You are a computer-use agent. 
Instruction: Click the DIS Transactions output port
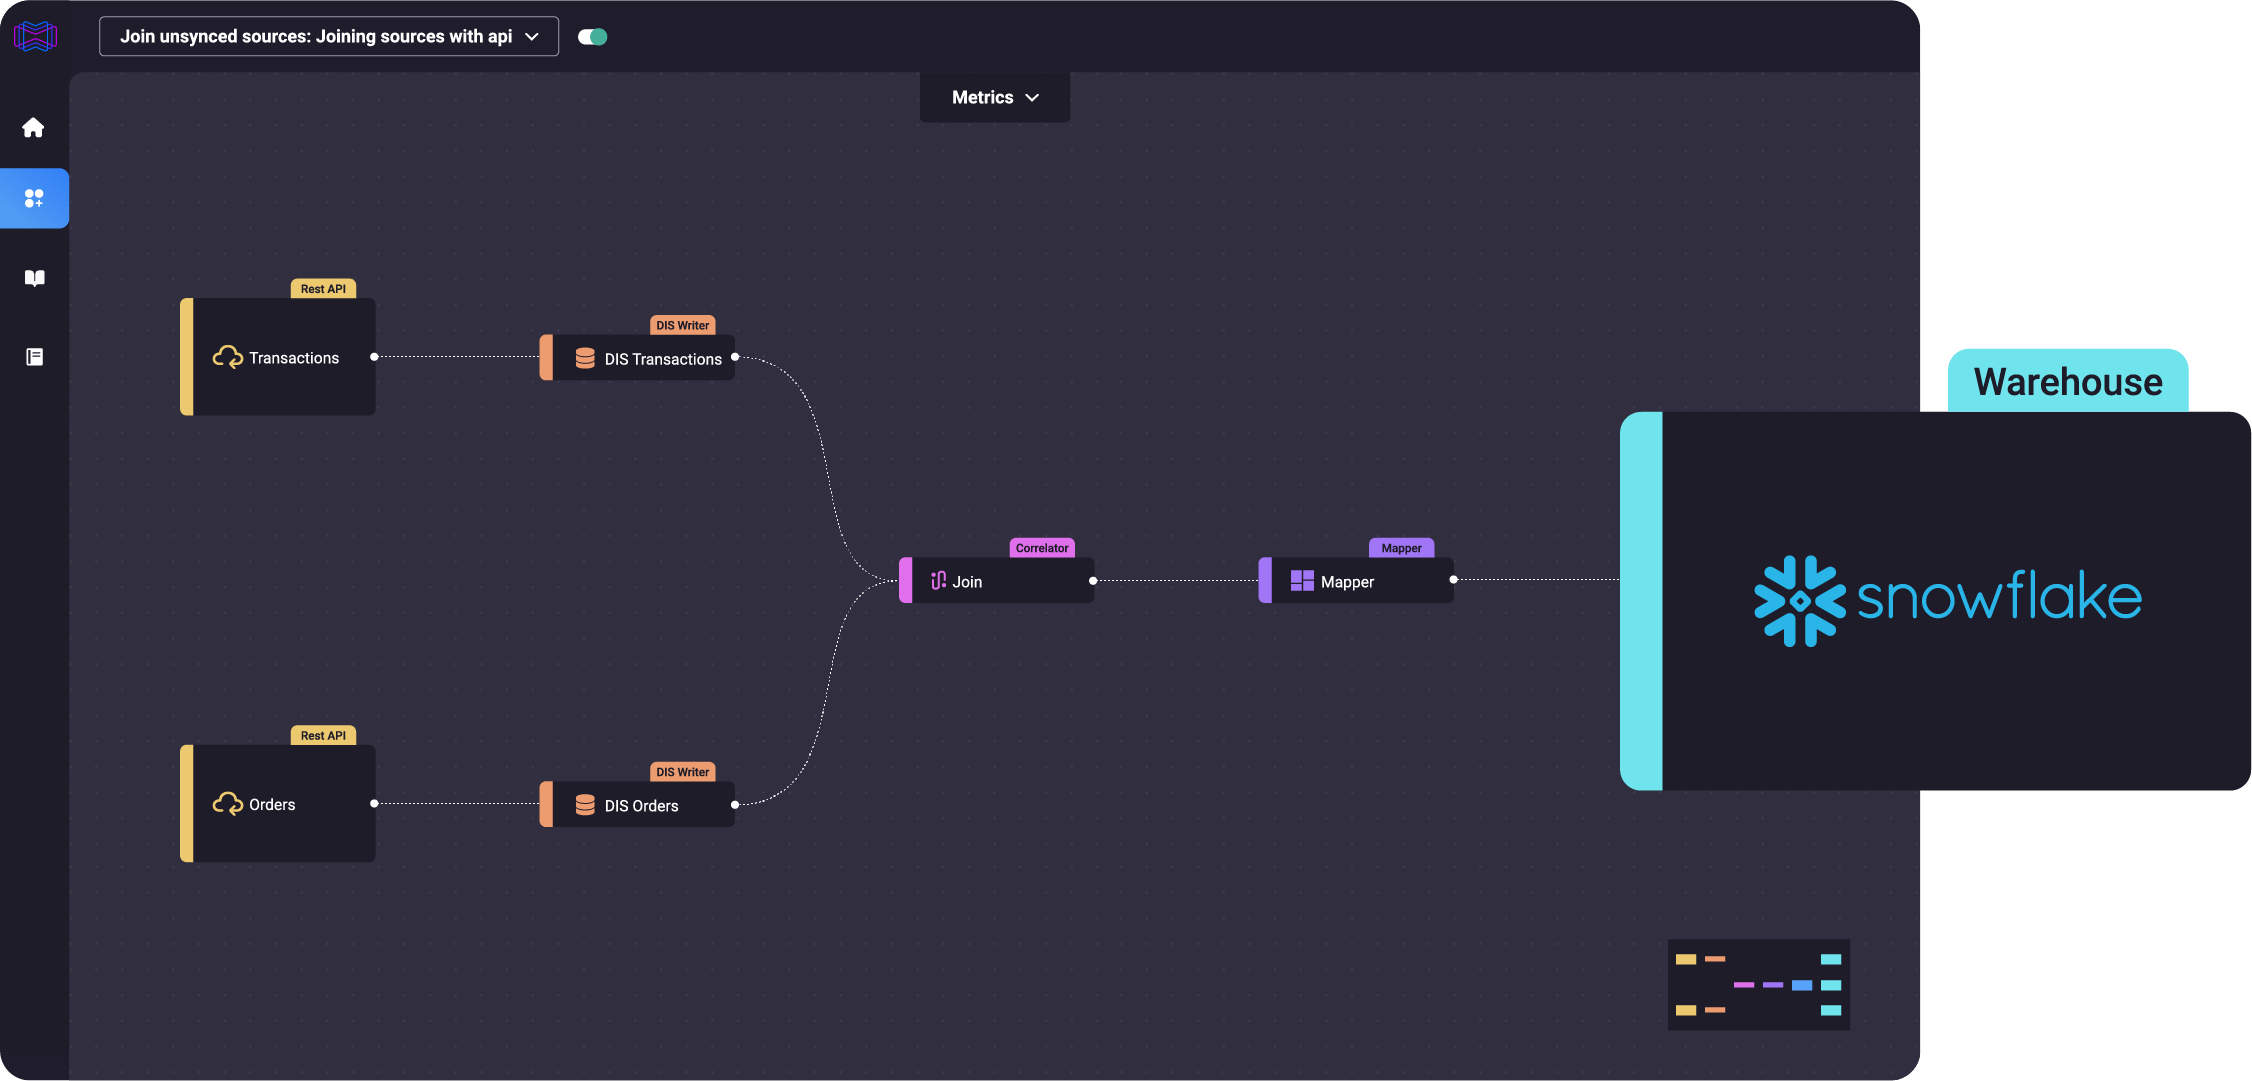pyautogui.click(x=735, y=357)
